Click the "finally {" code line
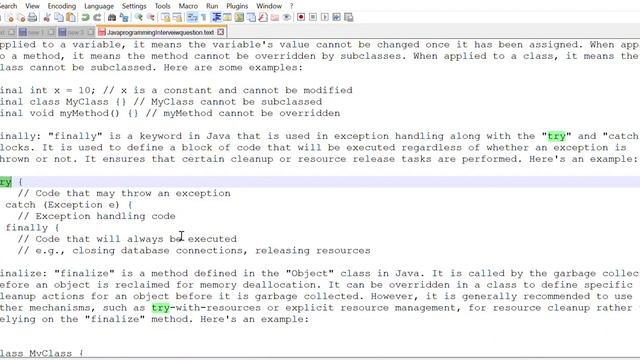This screenshot has width=640, height=360. coord(32,227)
